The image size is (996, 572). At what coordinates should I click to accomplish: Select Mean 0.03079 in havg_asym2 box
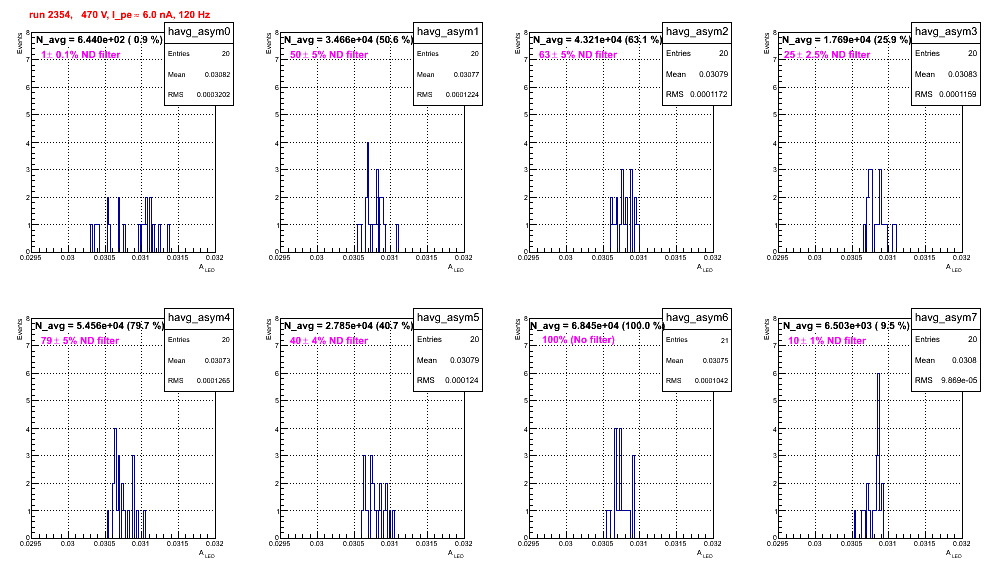pos(697,74)
